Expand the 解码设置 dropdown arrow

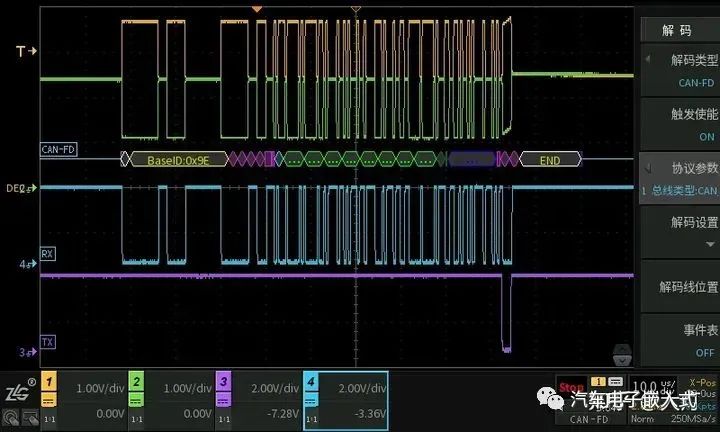tap(710, 244)
